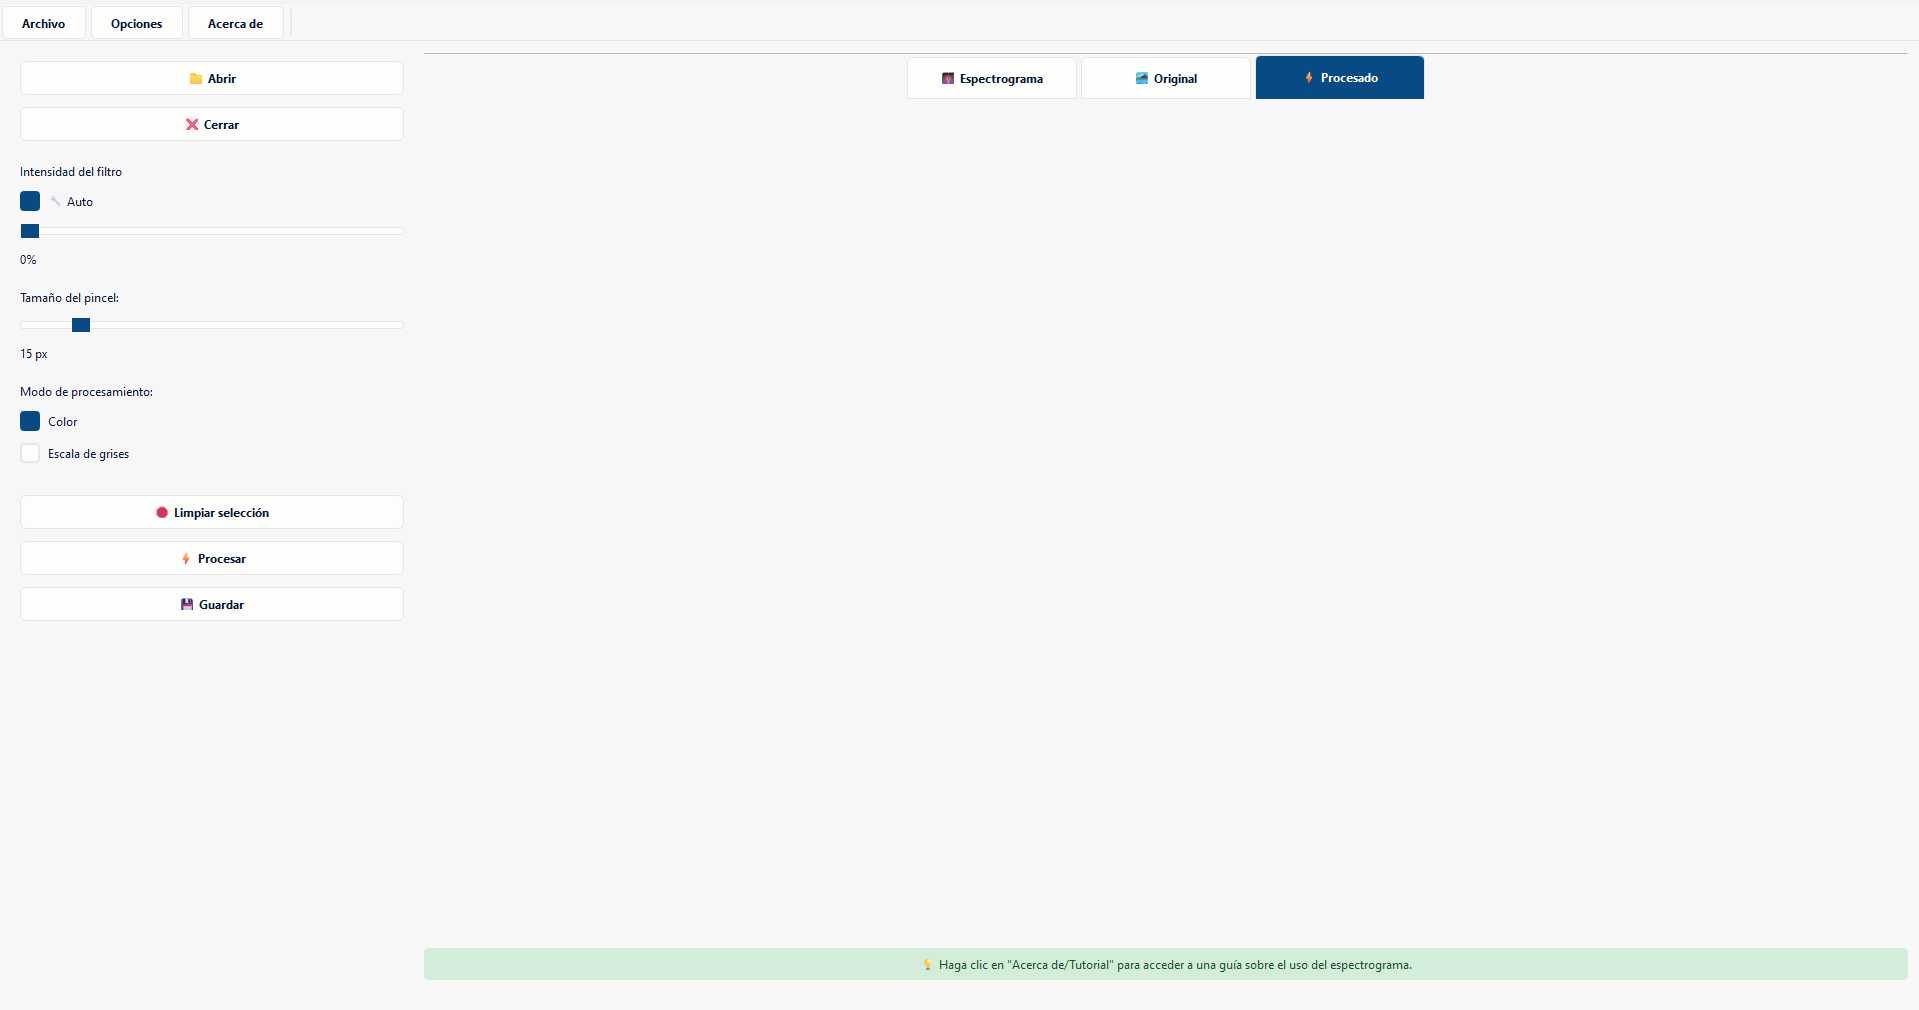1919x1010 pixels.
Task: Click the Tamaño del pincel slider handle
Action: tap(81, 325)
